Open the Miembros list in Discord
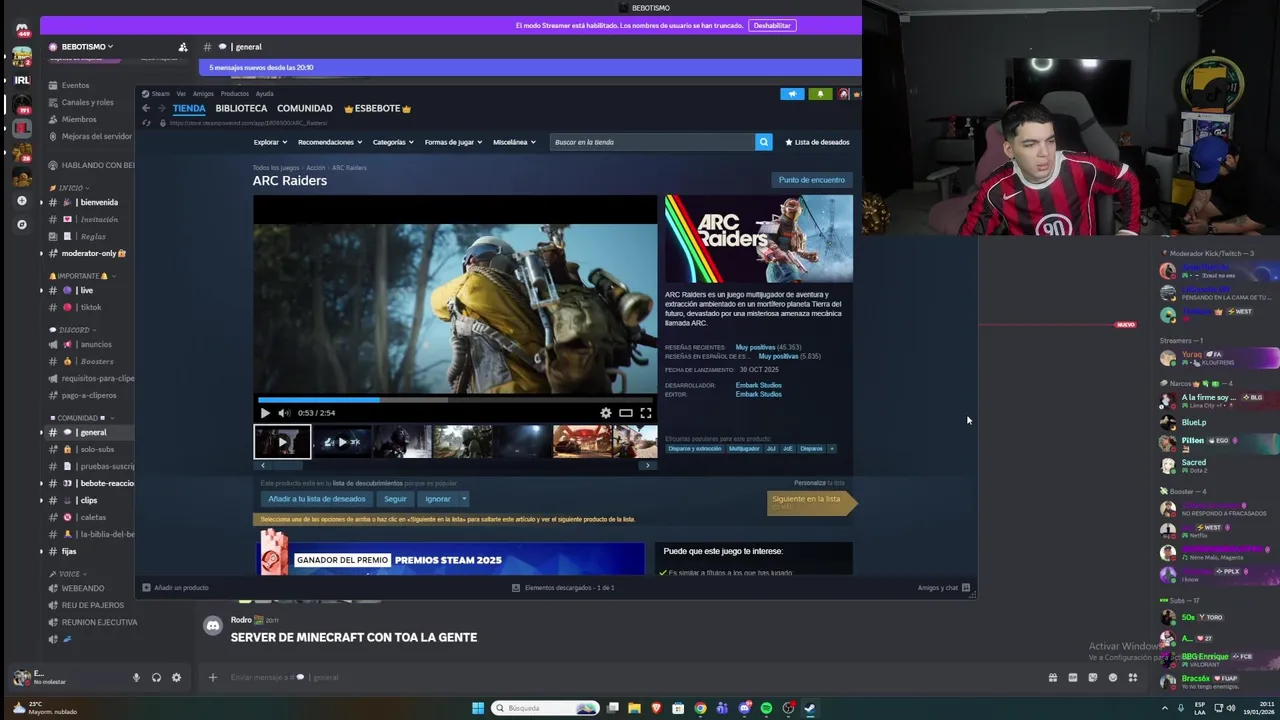Screen dimensions: 1280x720 click(x=79, y=119)
